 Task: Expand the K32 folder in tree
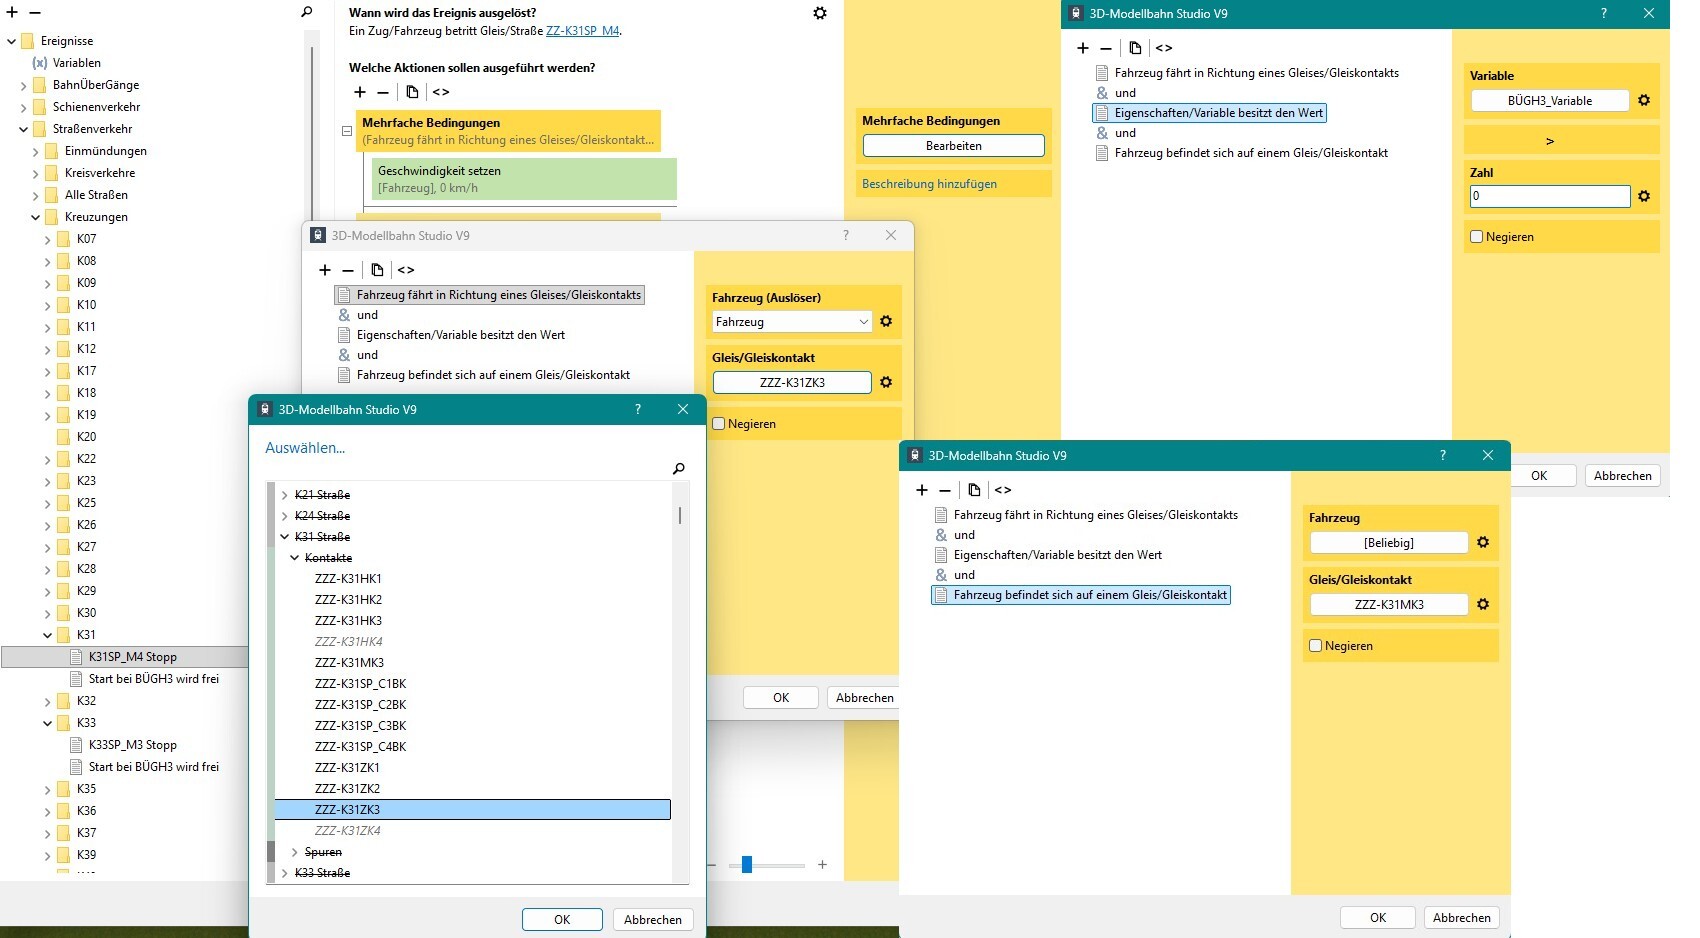pyautogui.click(x=48, y=701)
